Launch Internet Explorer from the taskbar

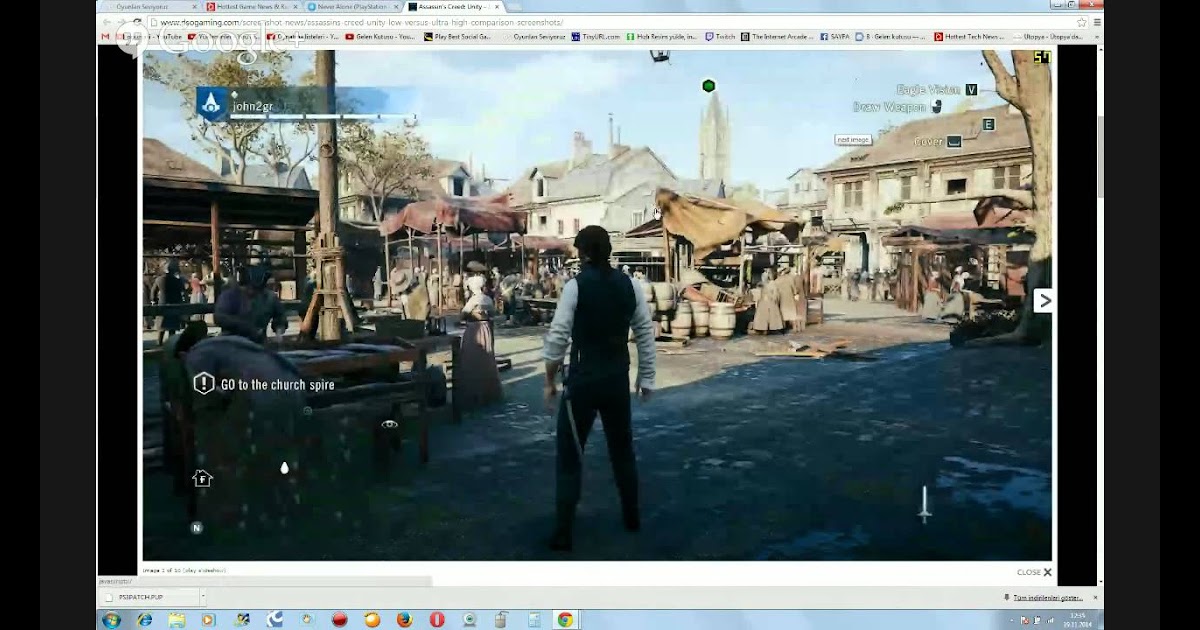click(145, 619)
